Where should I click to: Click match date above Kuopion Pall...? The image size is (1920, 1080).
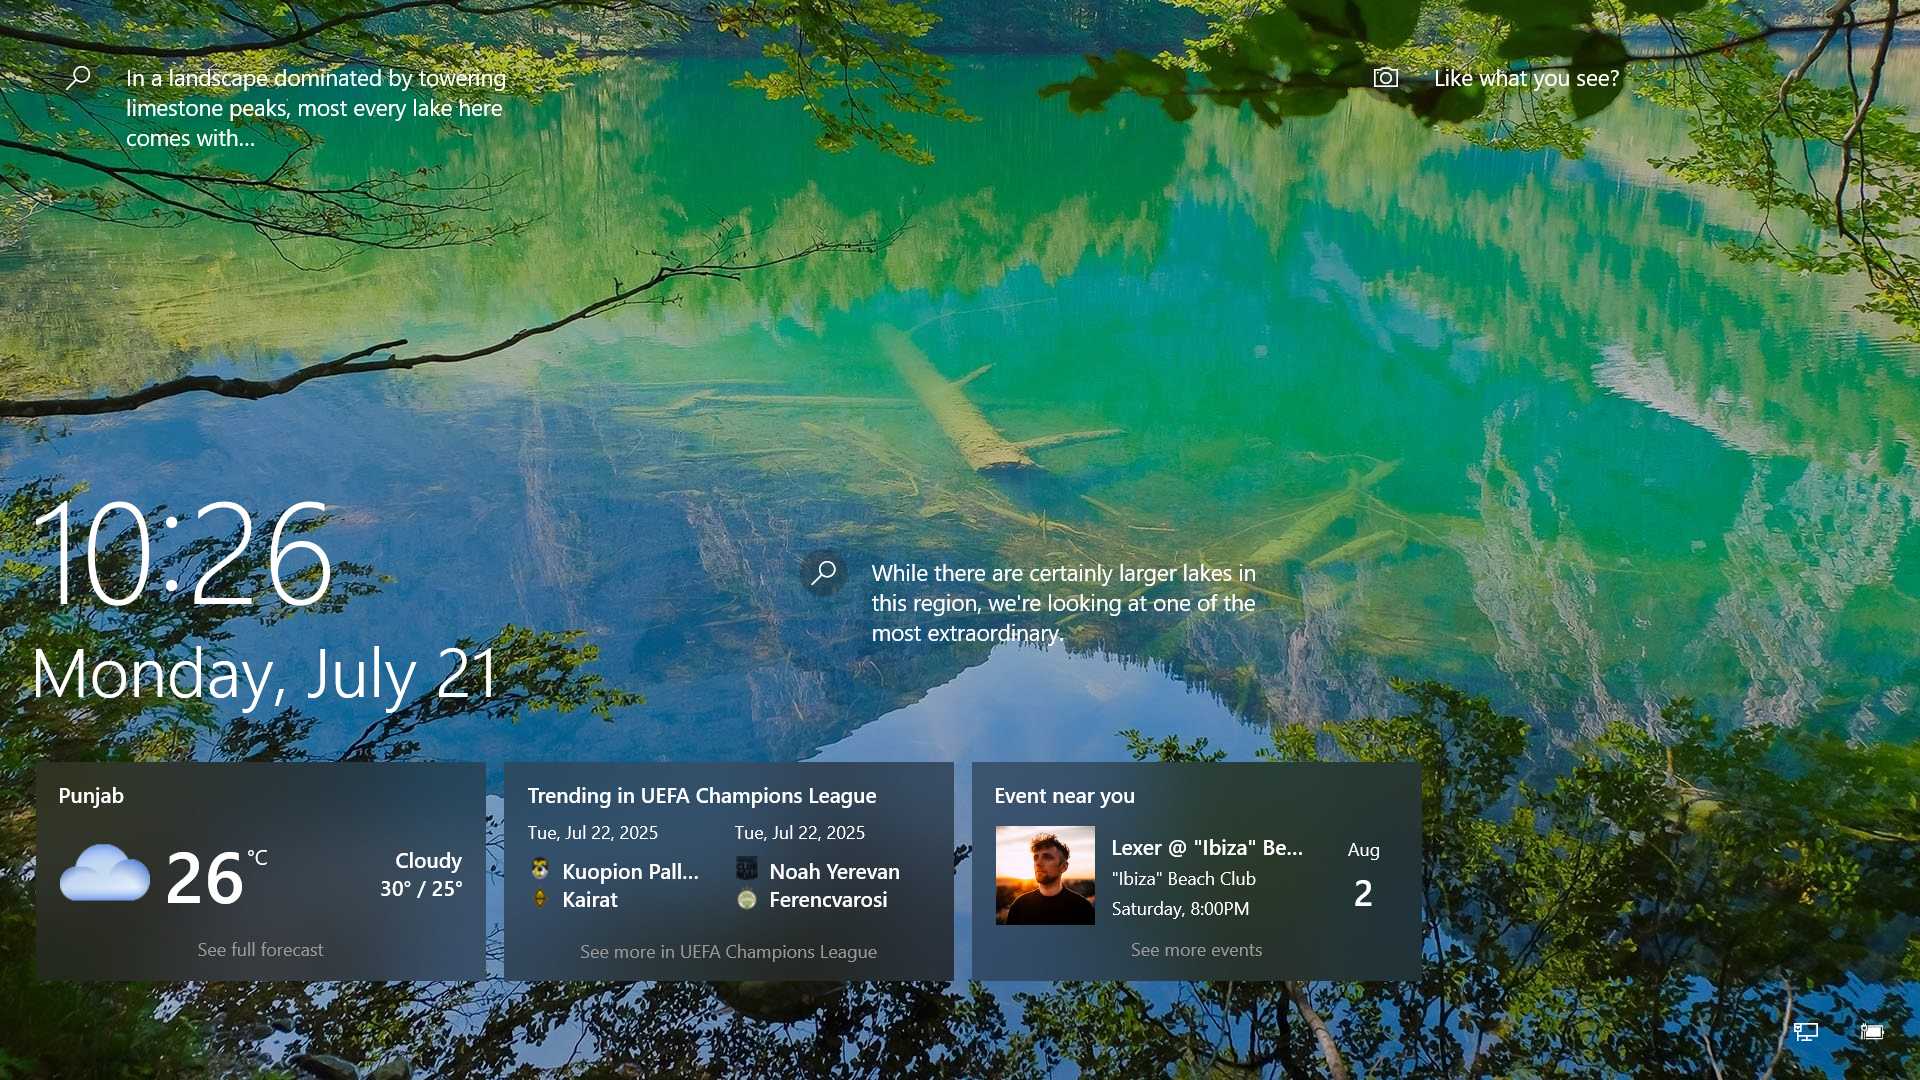coord(592,833)
